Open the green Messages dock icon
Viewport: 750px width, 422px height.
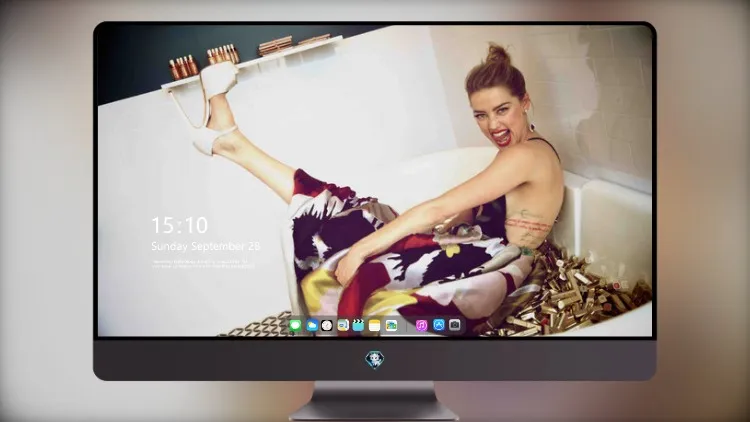click(x=295, y=325)
